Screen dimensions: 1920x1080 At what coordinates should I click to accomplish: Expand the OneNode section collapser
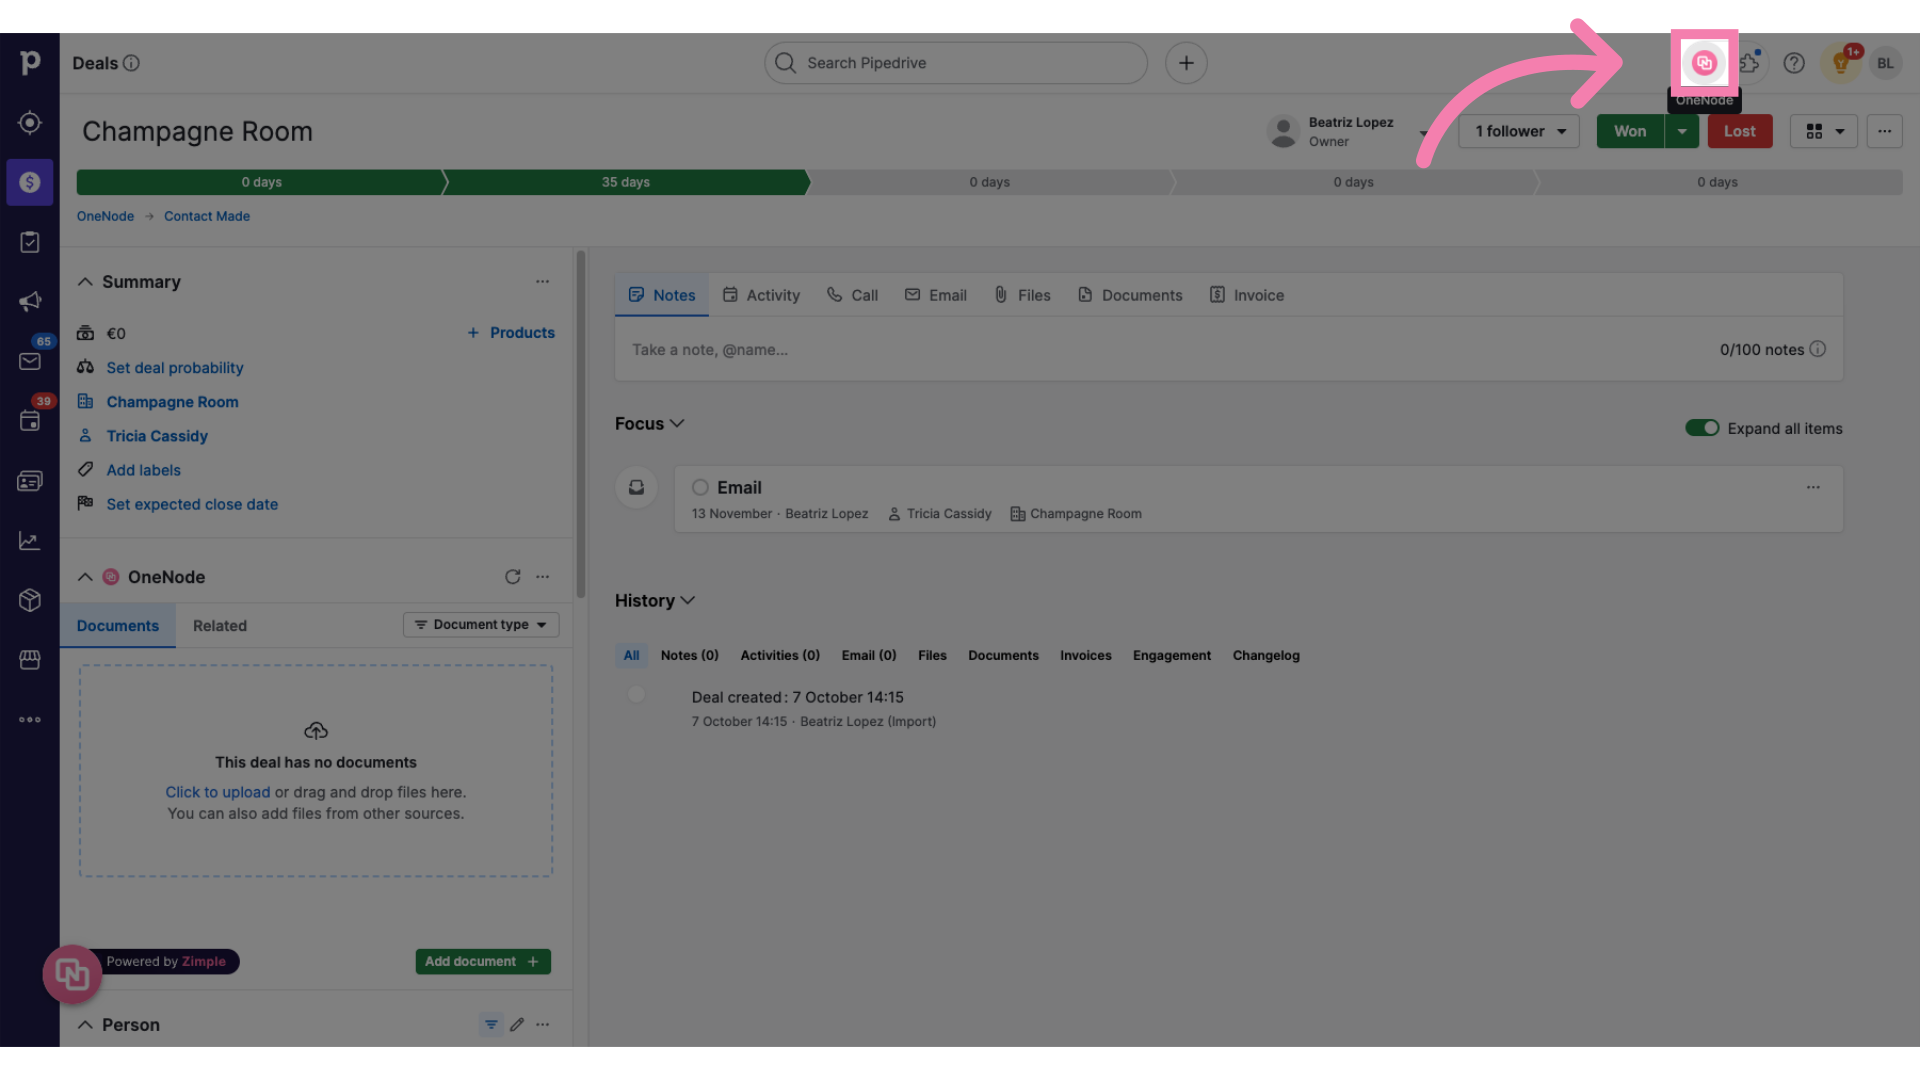(x=84, y=576)
